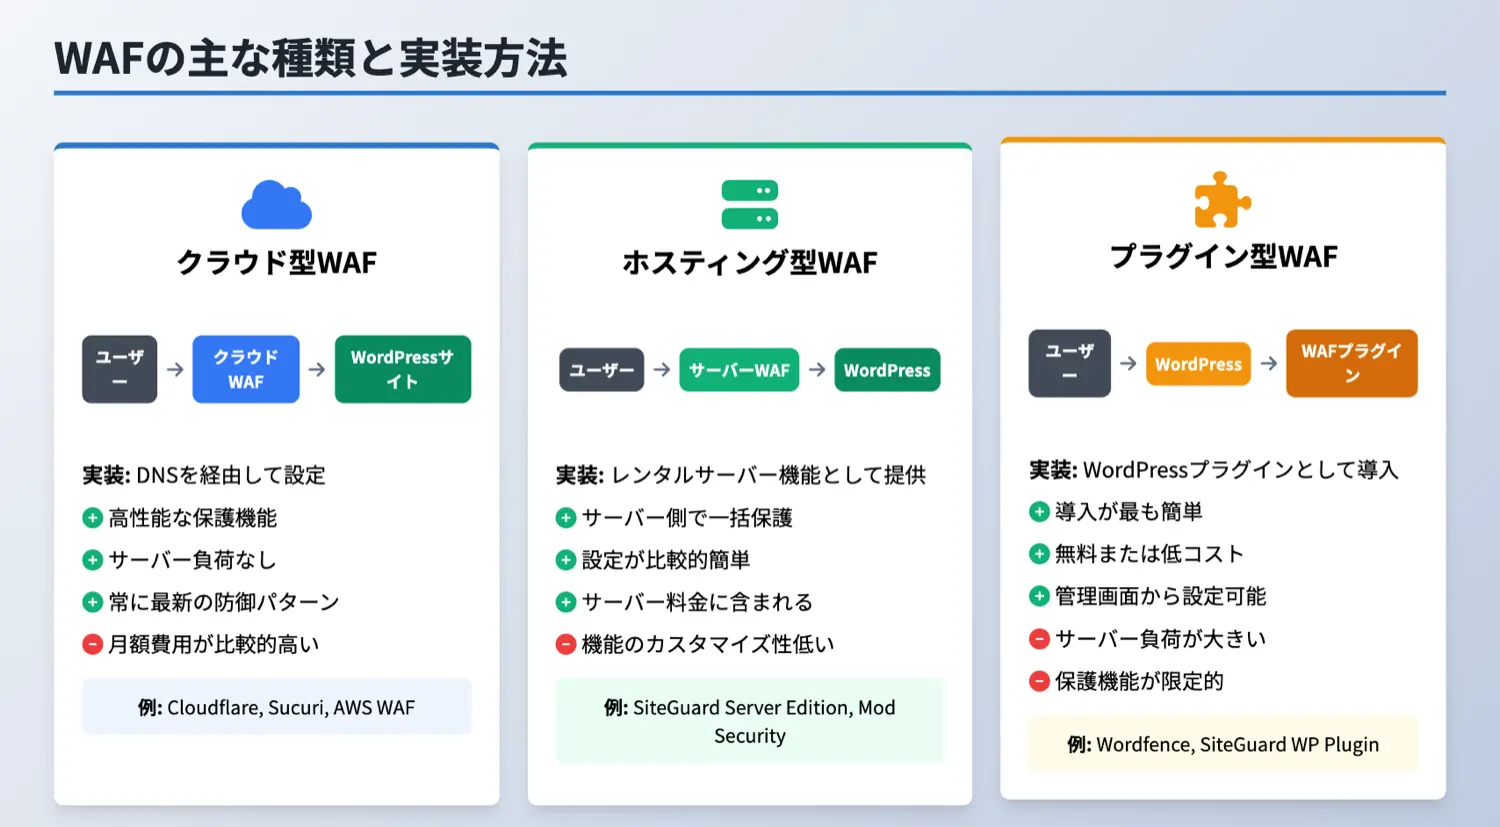Click the text 設定が比較的簡単
1500x827 pixels.
pos(666,560)
